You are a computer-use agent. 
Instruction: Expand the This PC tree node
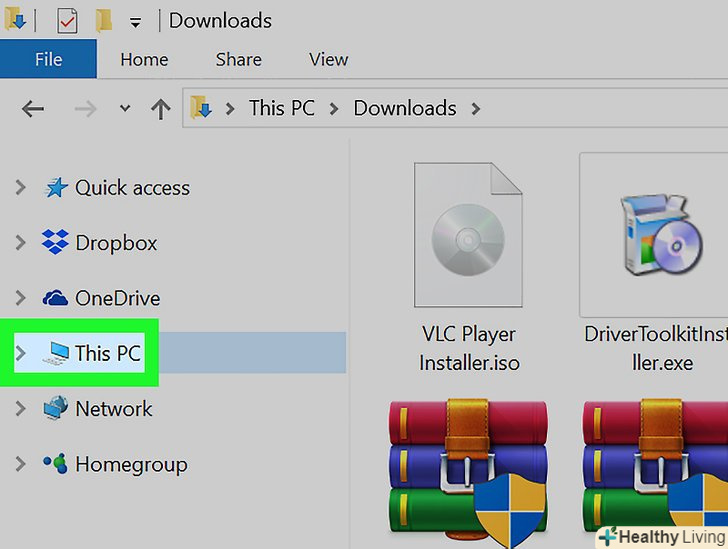pos(20,353)
